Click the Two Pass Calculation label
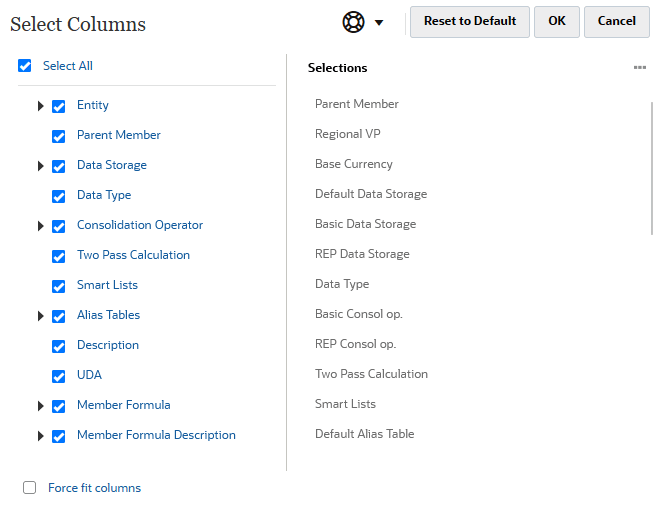Viewport: 660px width, 506px height. (x=133, y=255)
